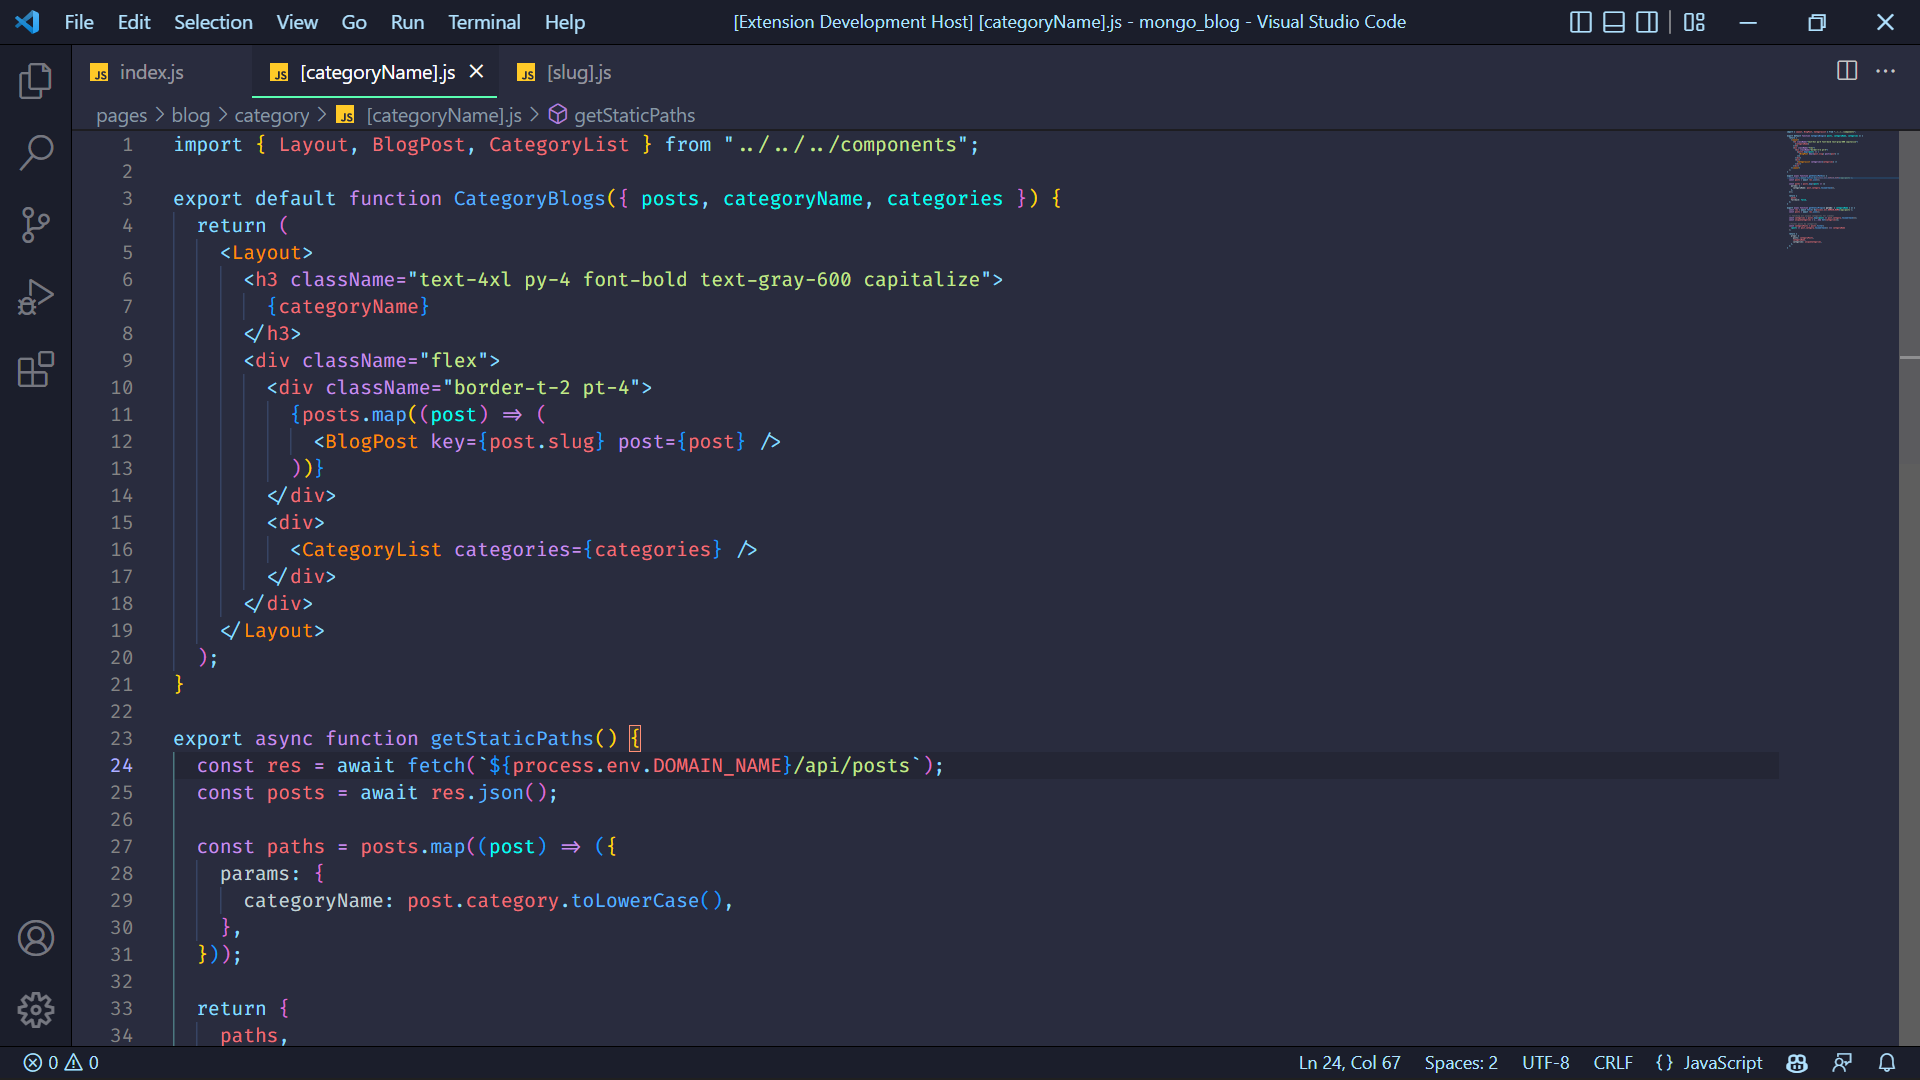Open the Source Control view
1920x1080 pixels.
click(x=36, y=225)
